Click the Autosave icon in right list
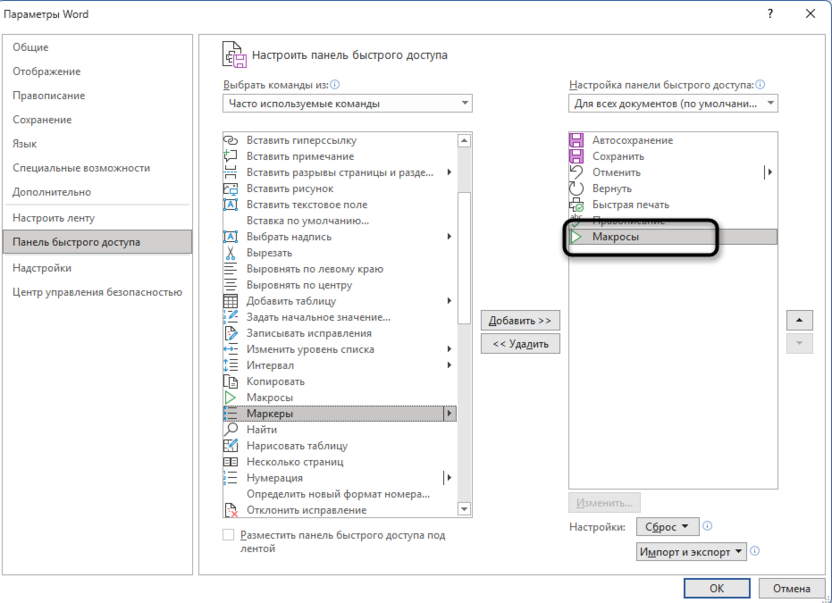Image resolution: width=832 pixels, height=603 pixels. (577, 140)
